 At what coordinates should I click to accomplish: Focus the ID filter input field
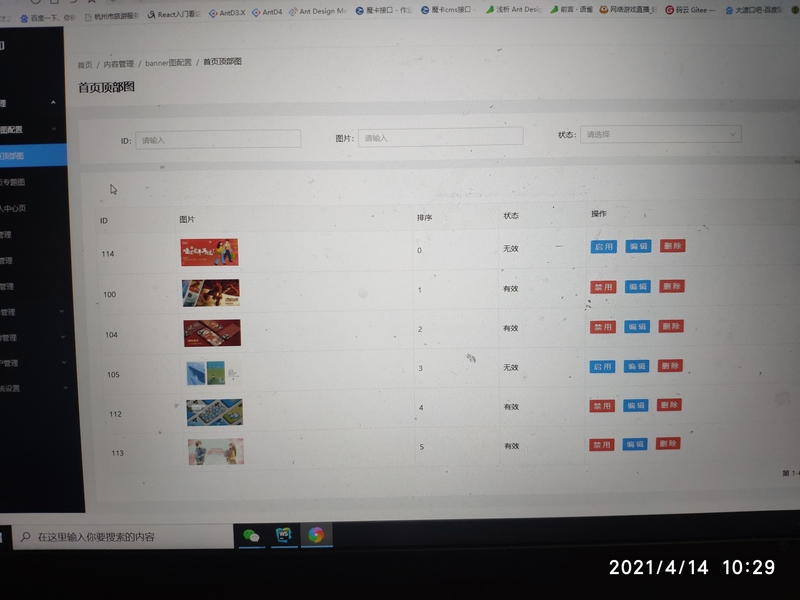218,139
